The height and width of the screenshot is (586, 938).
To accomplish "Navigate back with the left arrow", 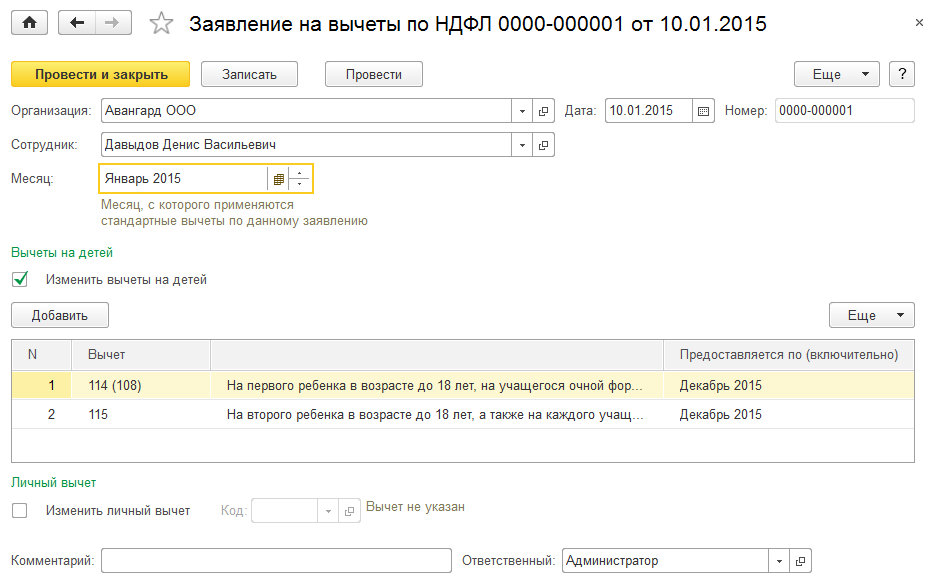I will pyautogui.click(x=77, y=23).
